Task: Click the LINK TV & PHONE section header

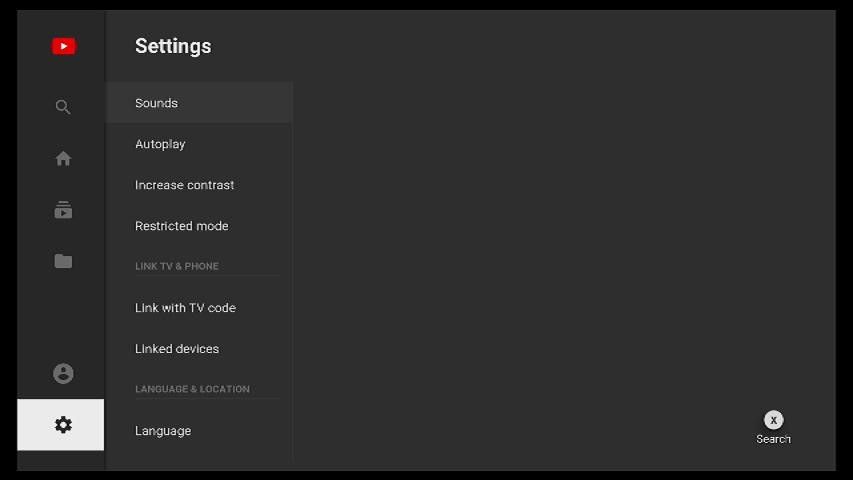Action: point(177,267)
